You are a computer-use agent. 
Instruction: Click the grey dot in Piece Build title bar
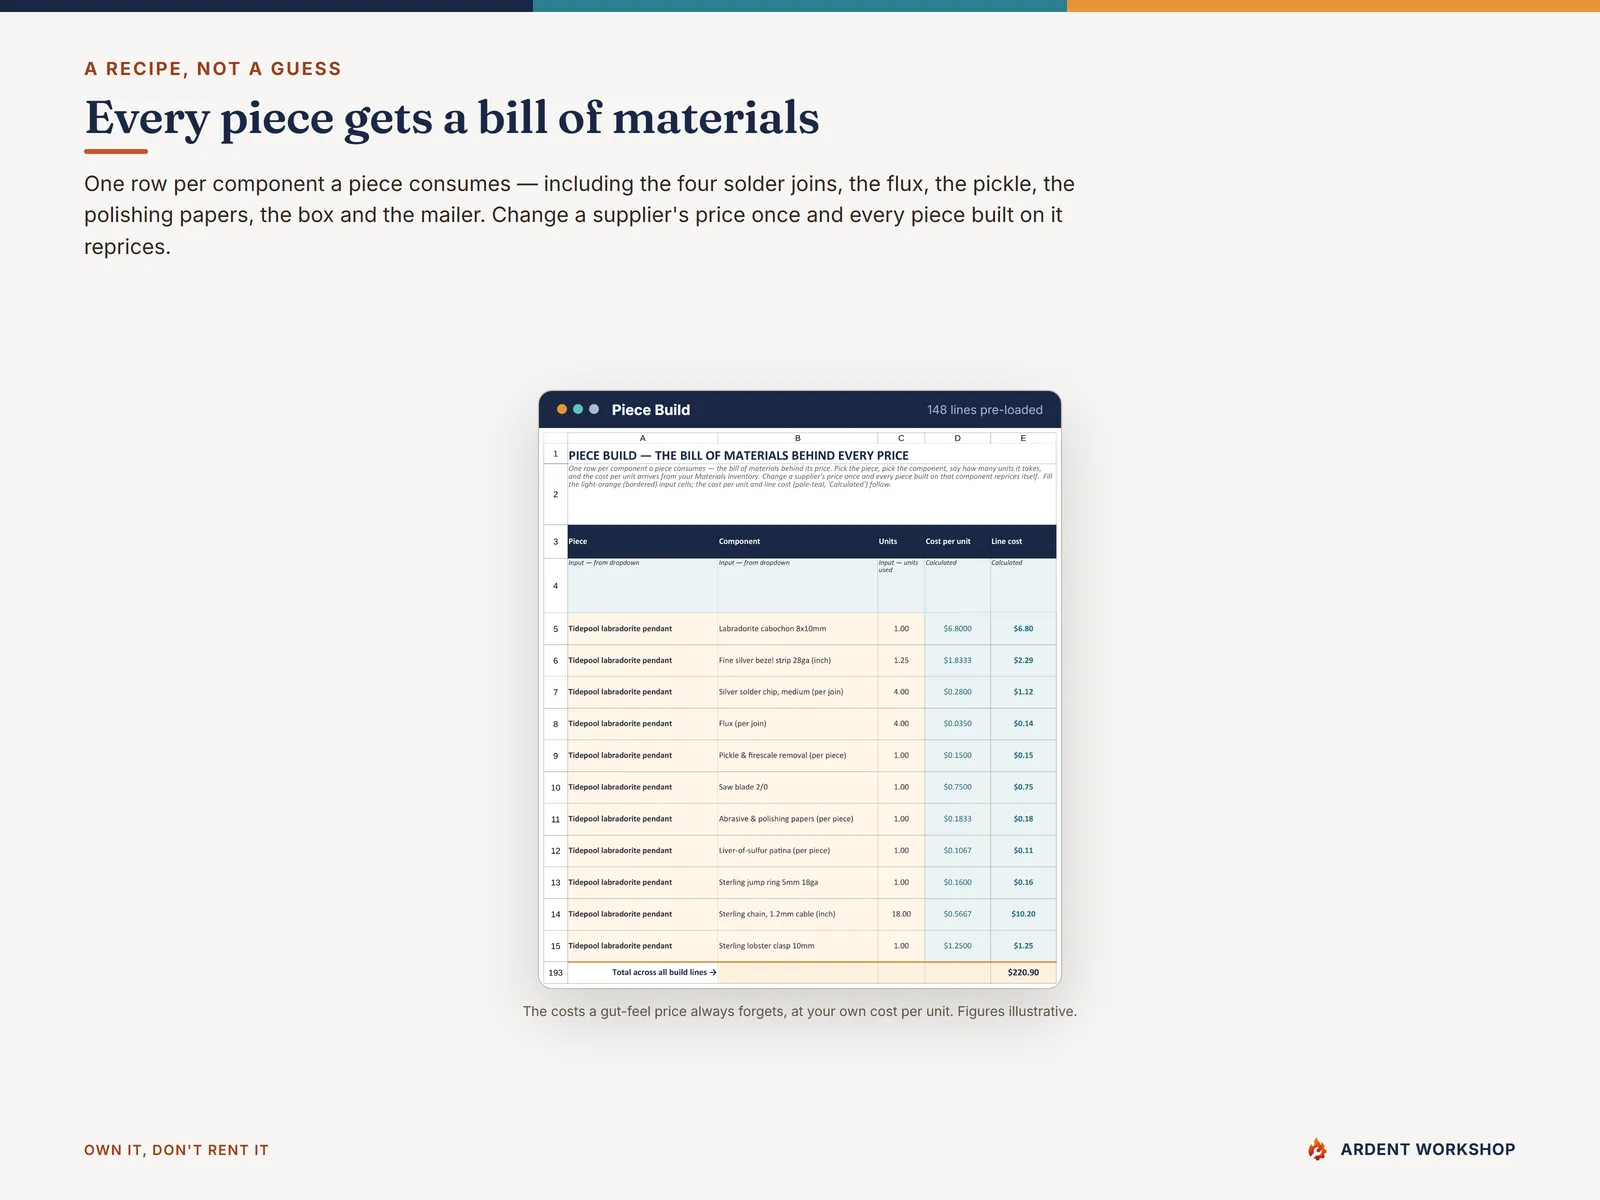(x=594, y=409)
